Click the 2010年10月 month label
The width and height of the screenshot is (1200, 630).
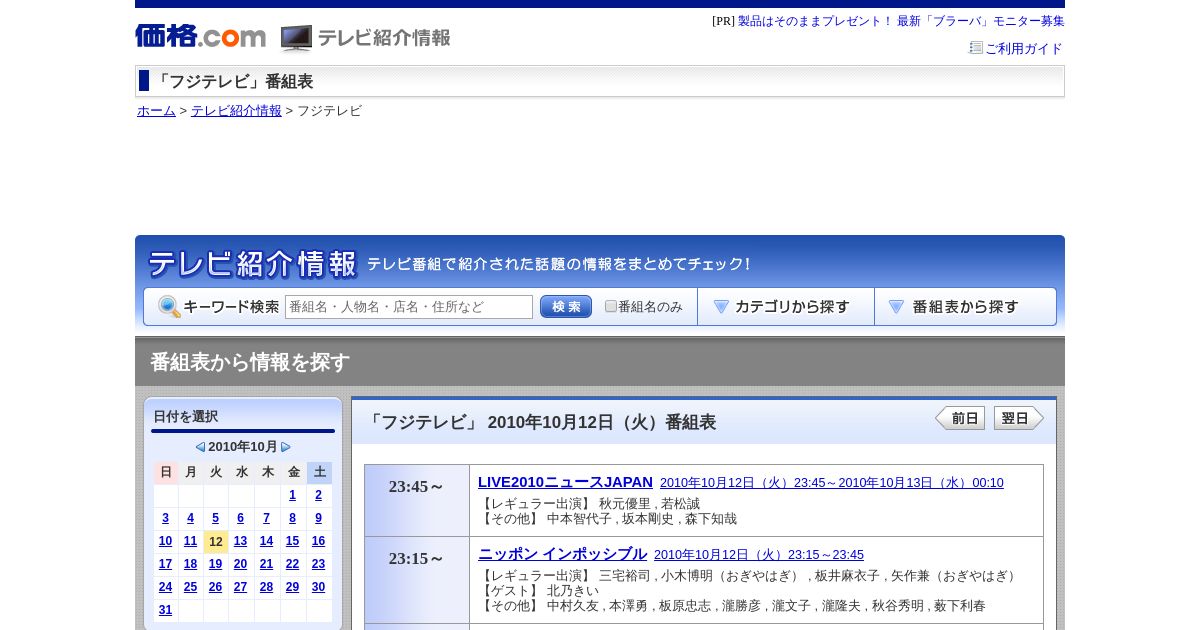point(243,447)
